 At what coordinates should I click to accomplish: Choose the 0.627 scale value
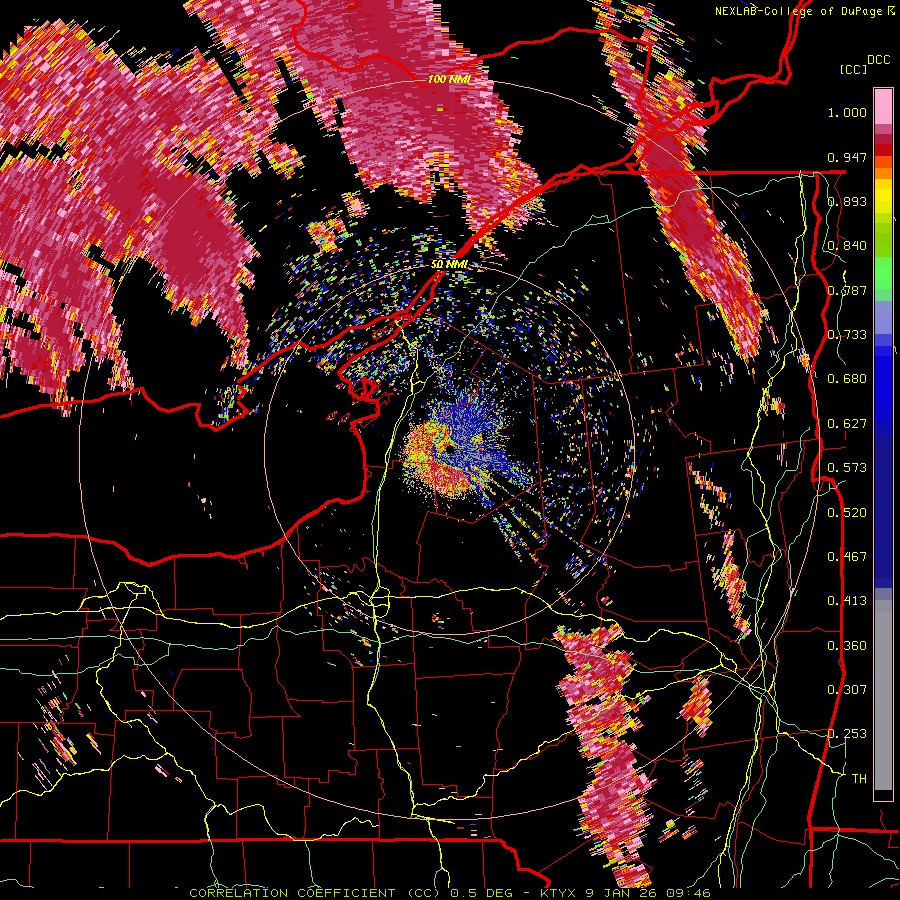pyautogui.click(x=847, y=424)
